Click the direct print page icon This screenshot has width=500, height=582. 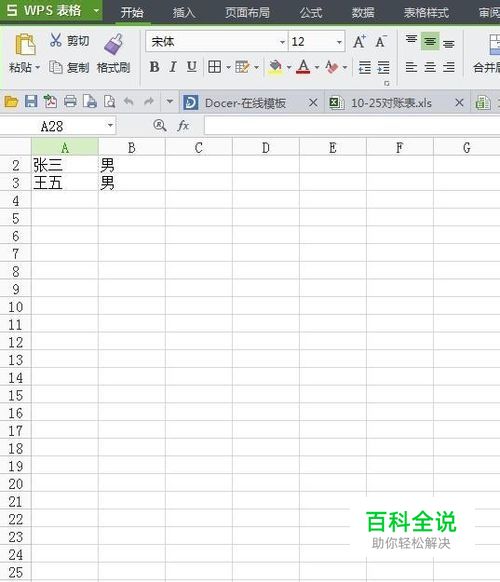pos(90,101)
